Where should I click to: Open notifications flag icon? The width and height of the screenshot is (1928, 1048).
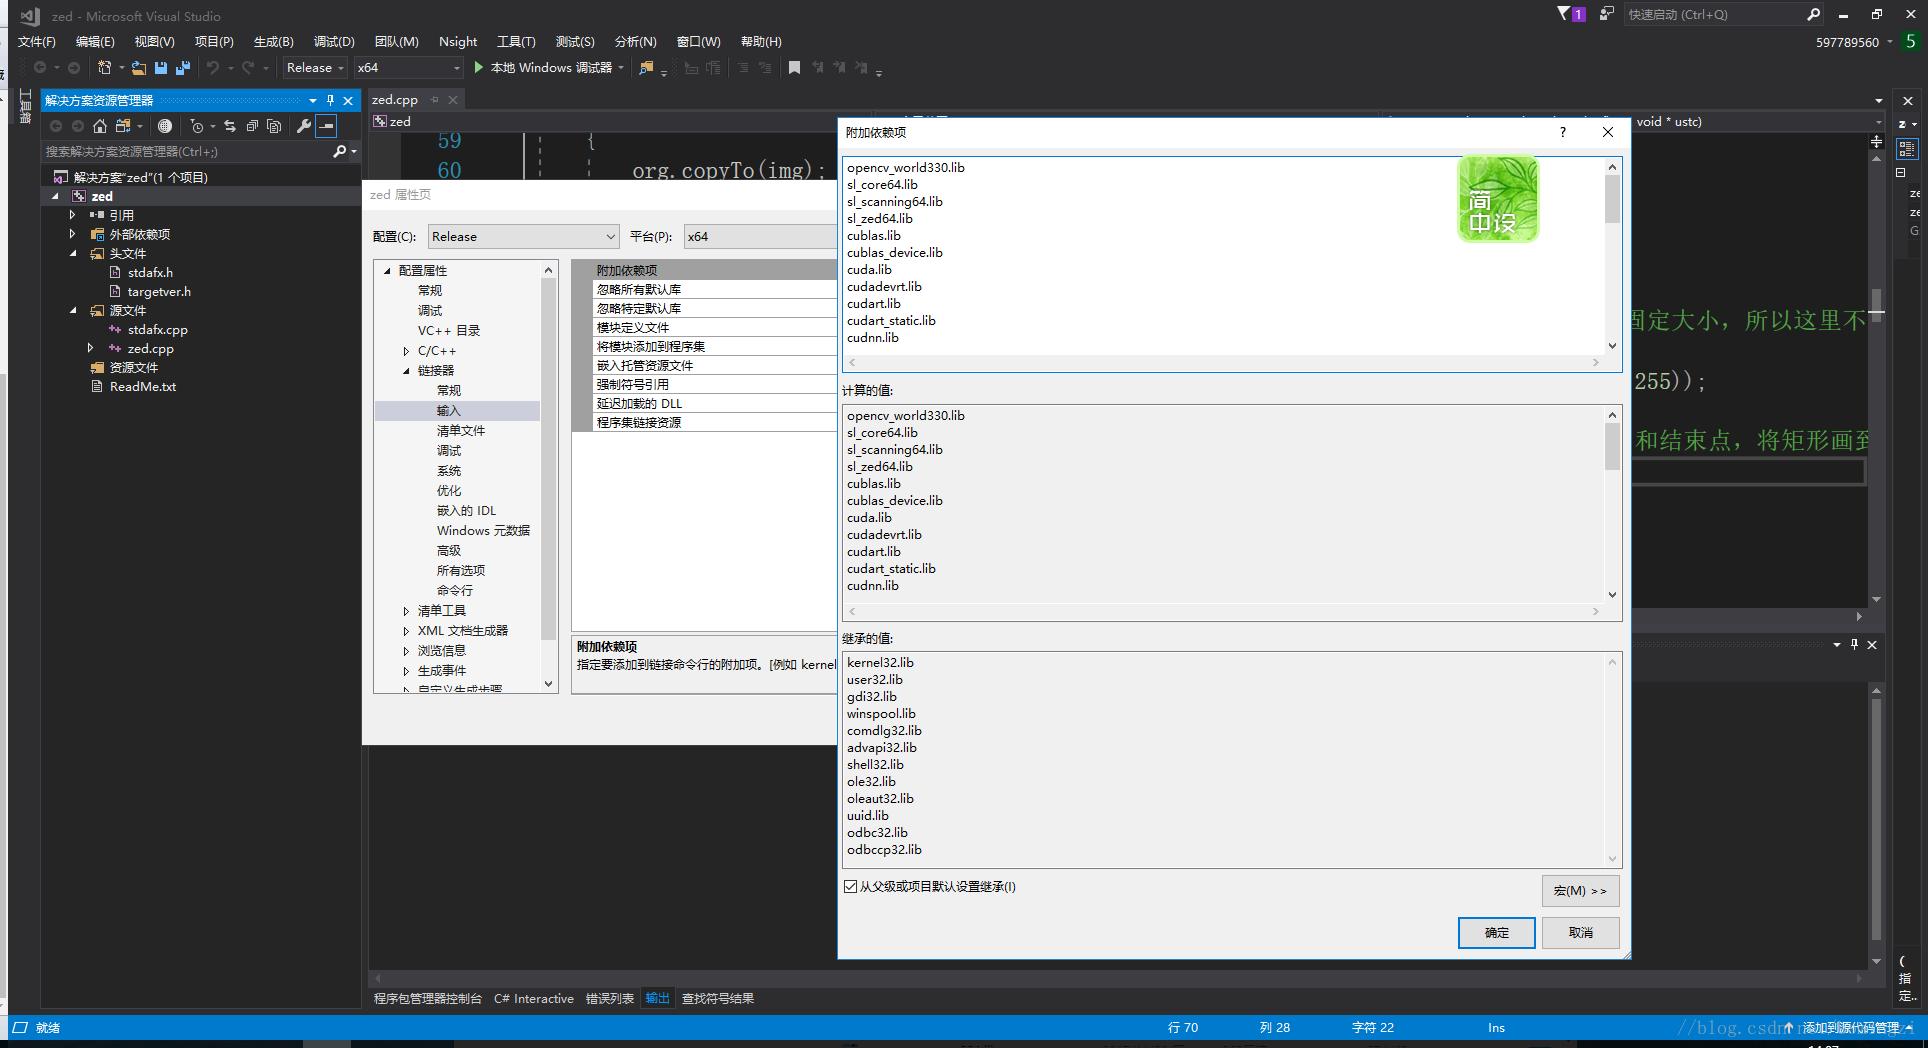1564,14
